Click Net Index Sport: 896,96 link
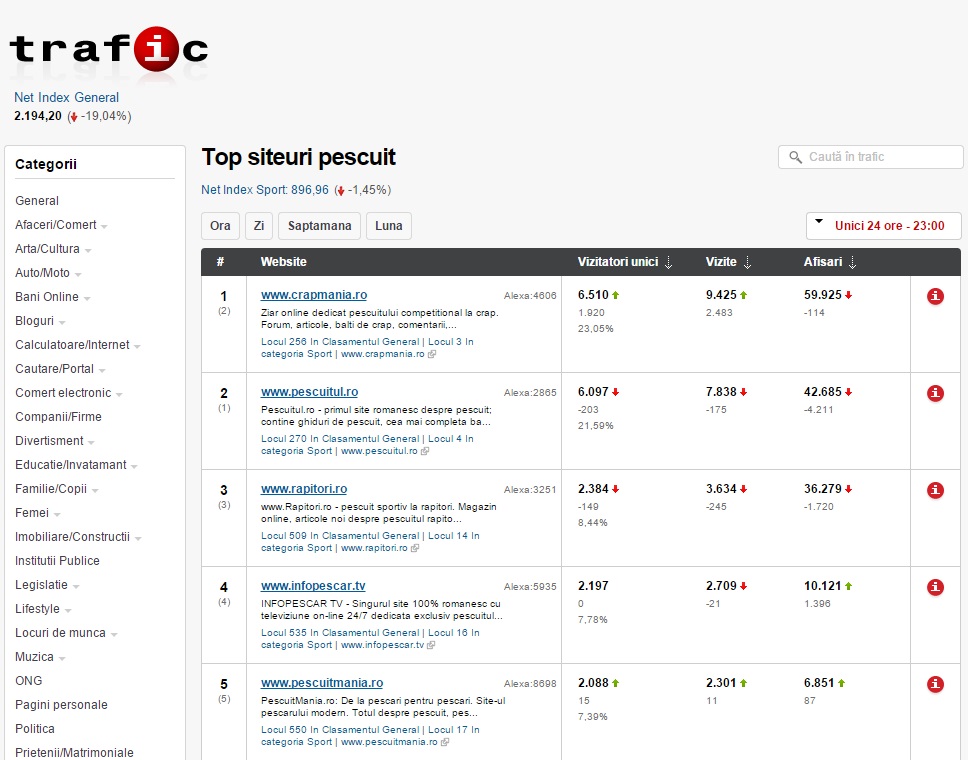The height and width of the screenshot is (760, 968). tap(265, 190)
